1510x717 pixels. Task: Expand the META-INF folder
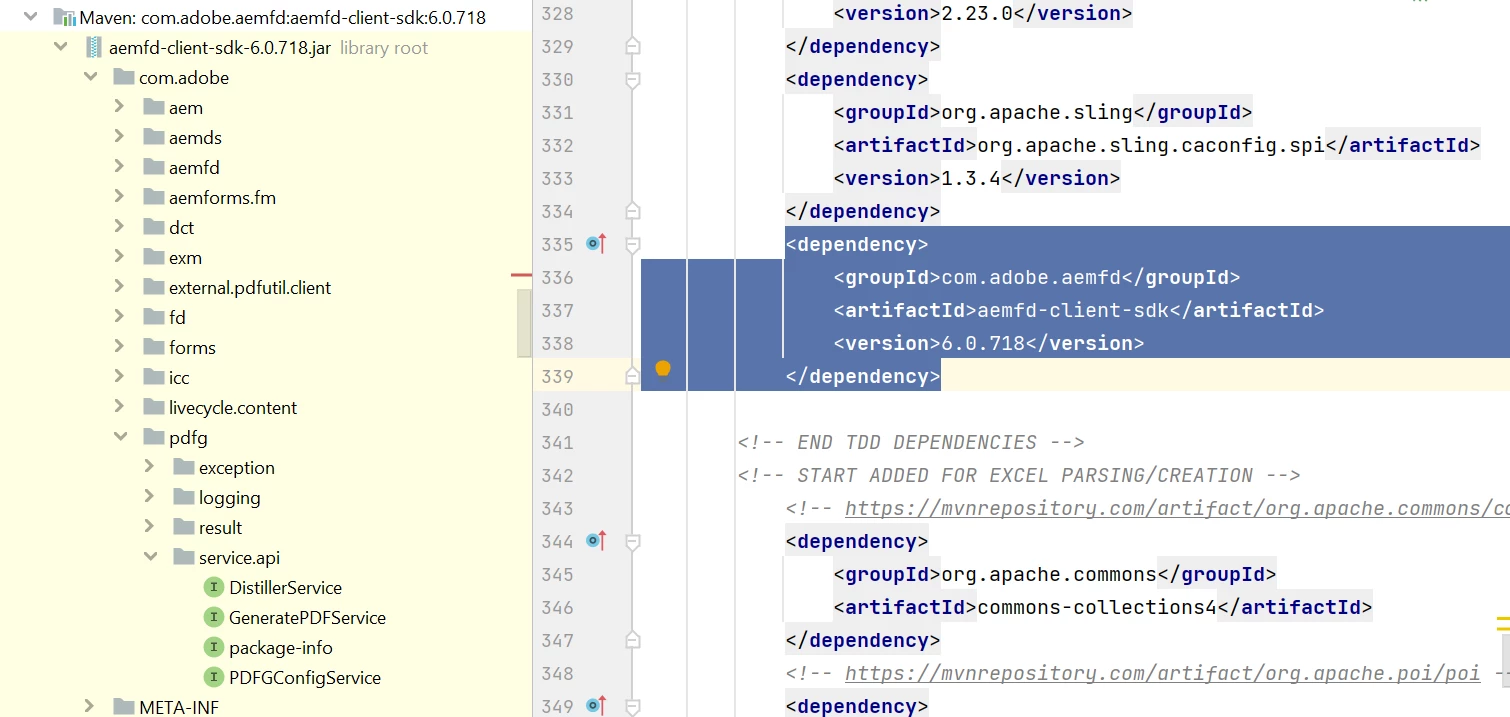89,707
